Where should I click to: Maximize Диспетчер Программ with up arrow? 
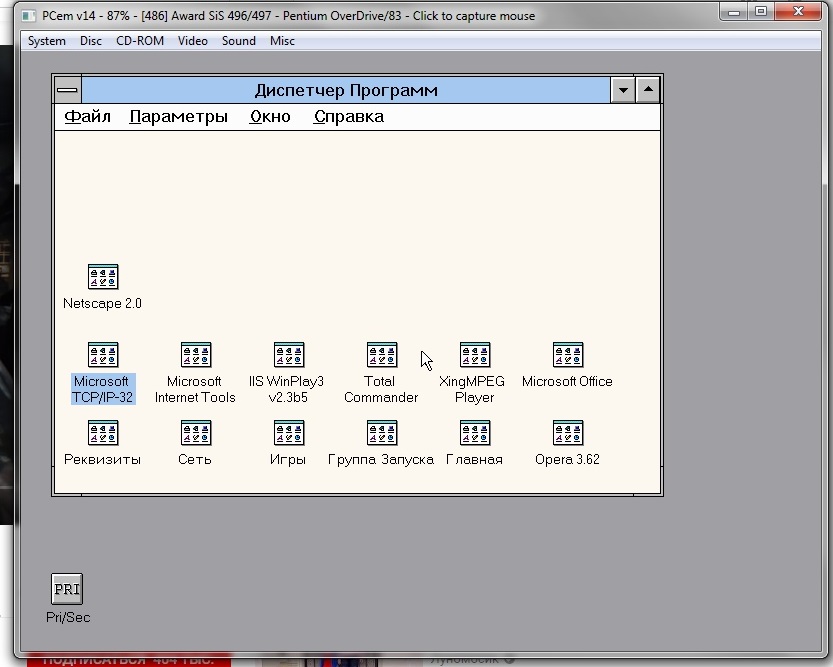[648, 90]
